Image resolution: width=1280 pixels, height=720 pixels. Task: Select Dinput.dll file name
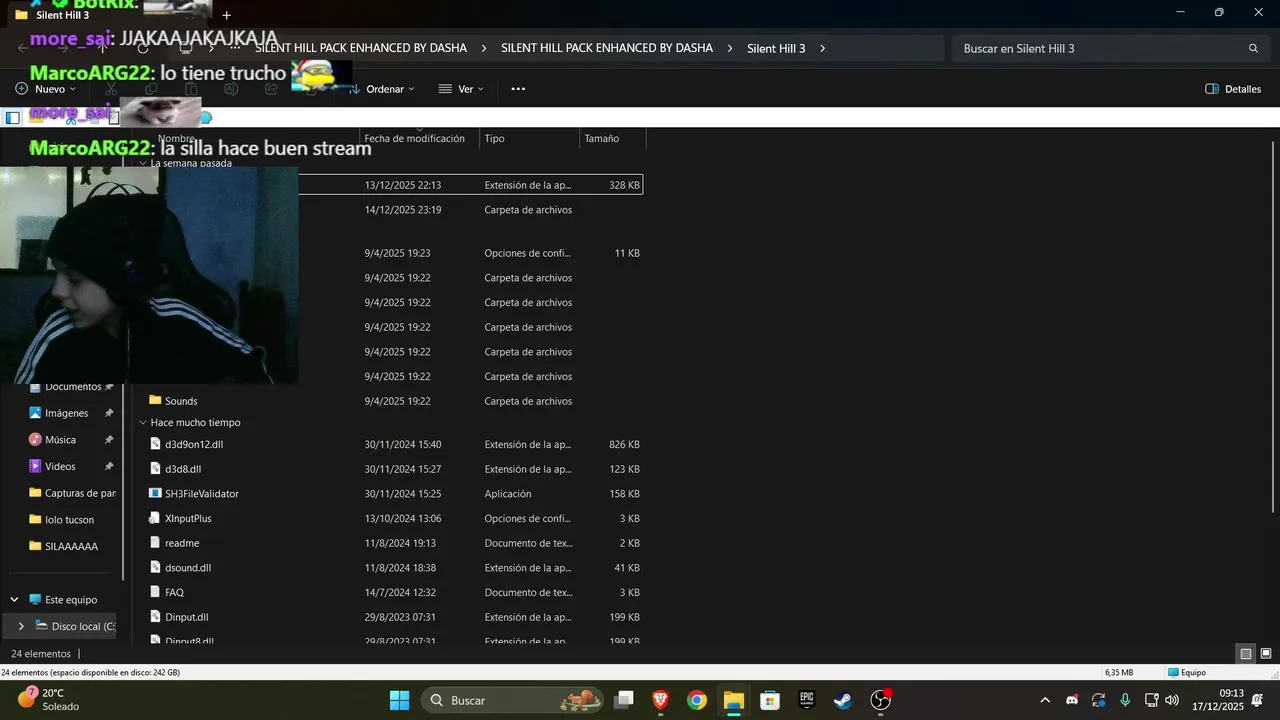[186, 617]
